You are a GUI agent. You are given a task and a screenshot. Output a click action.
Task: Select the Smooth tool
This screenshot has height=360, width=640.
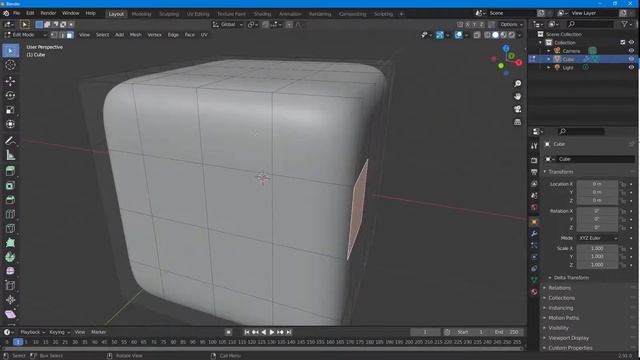(10, 271)
